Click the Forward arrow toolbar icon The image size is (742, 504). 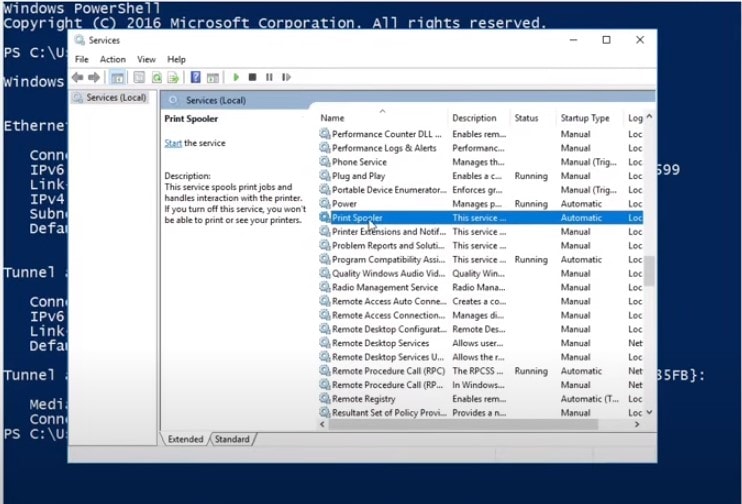click(x=94, y=77)
